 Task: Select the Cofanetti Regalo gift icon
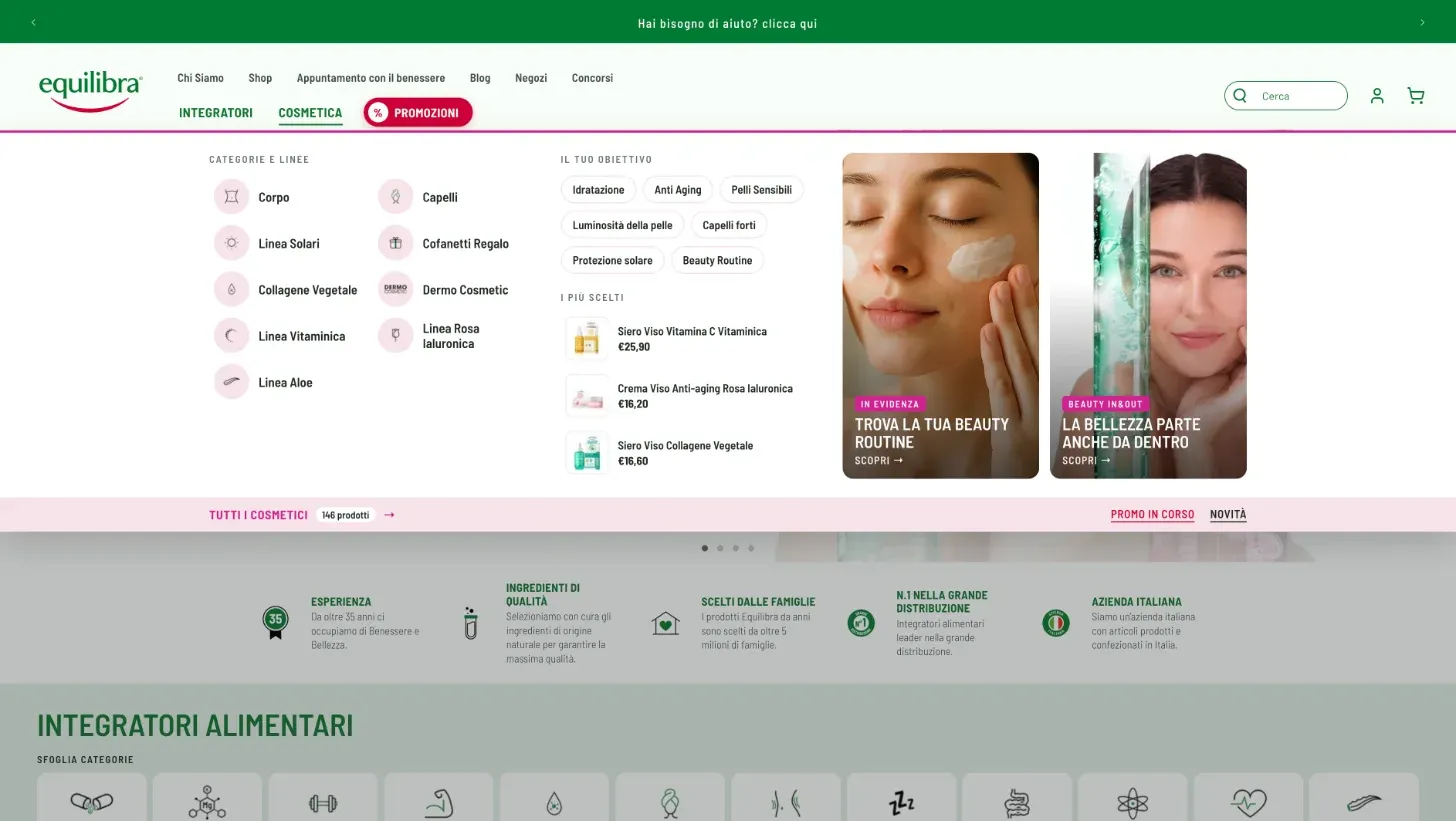(x=395, y=243)
